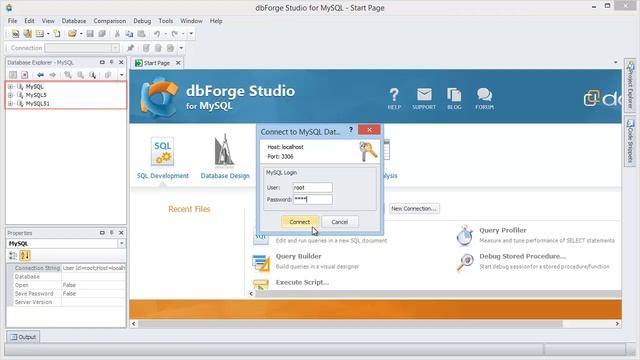Select the Connection String property row
This screenshot has width=640, height=360.
pyautogui.click(x=68, y=268)
